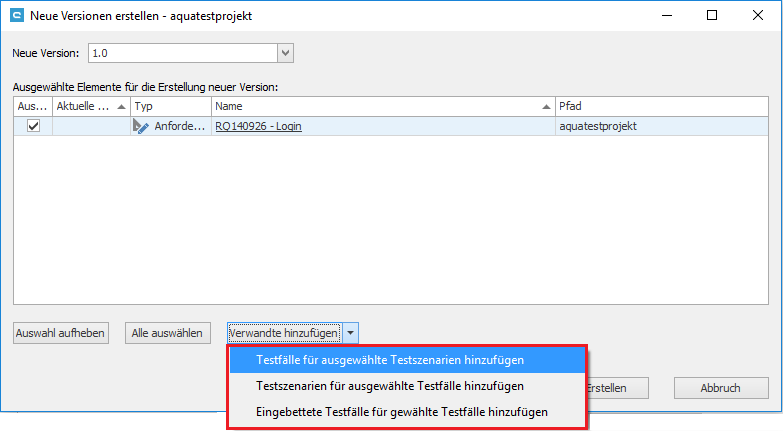
Task: Click the Pfad column header
Action: (660, 106)
